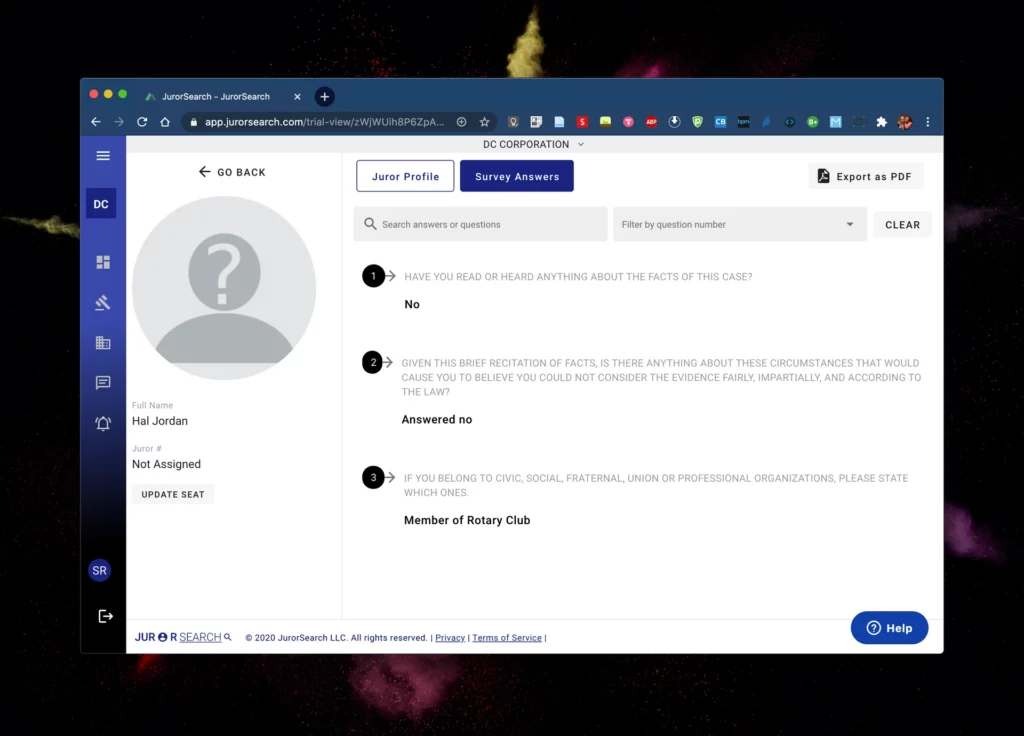Click the blue M mail extension icon
Image resolution: width=1024 pixels, height=736 pixels.
click(x=835, y=122)
